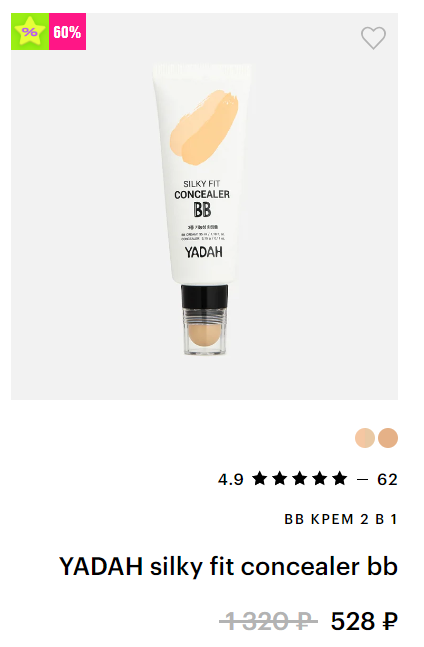Open the YADAH silky fit concealer bb title

(228, 566)
